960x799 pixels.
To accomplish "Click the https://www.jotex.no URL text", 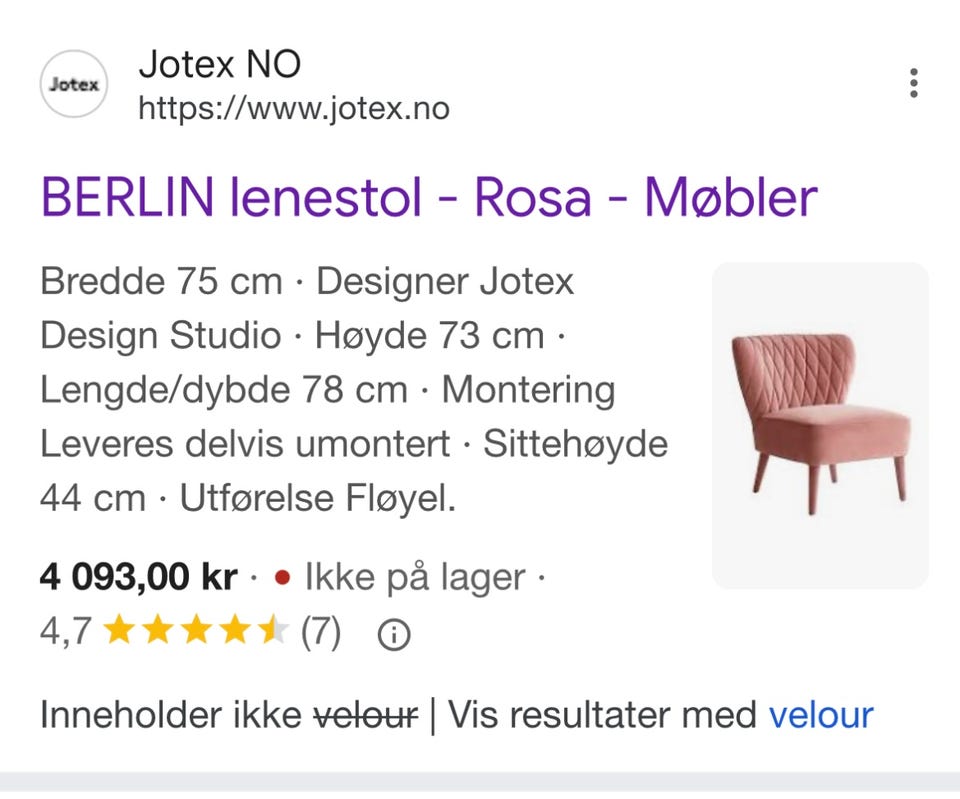I will click(293, 108).
